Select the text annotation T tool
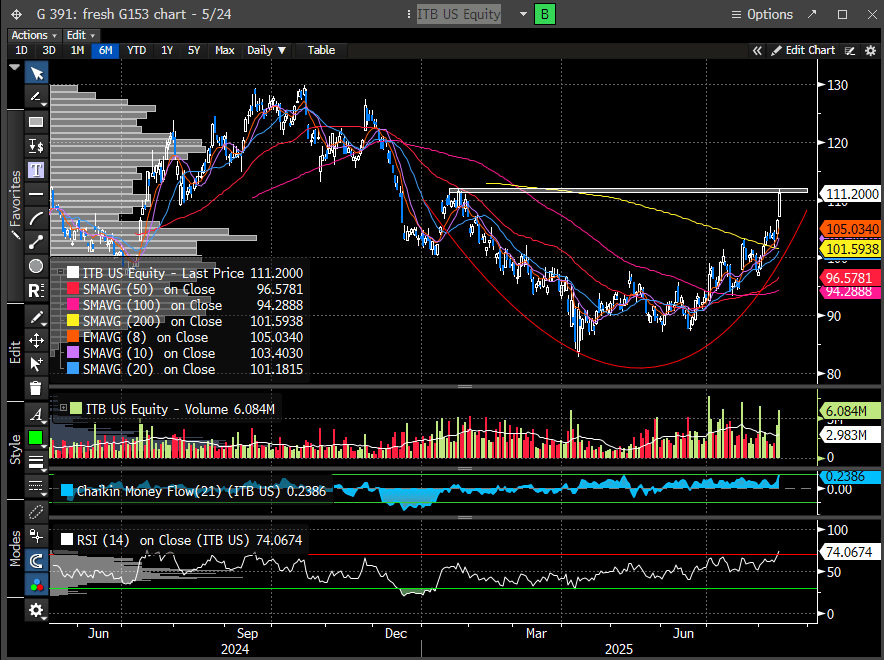Image resolution: width=884 pixels, height=660 pixels. coord(36,169)
